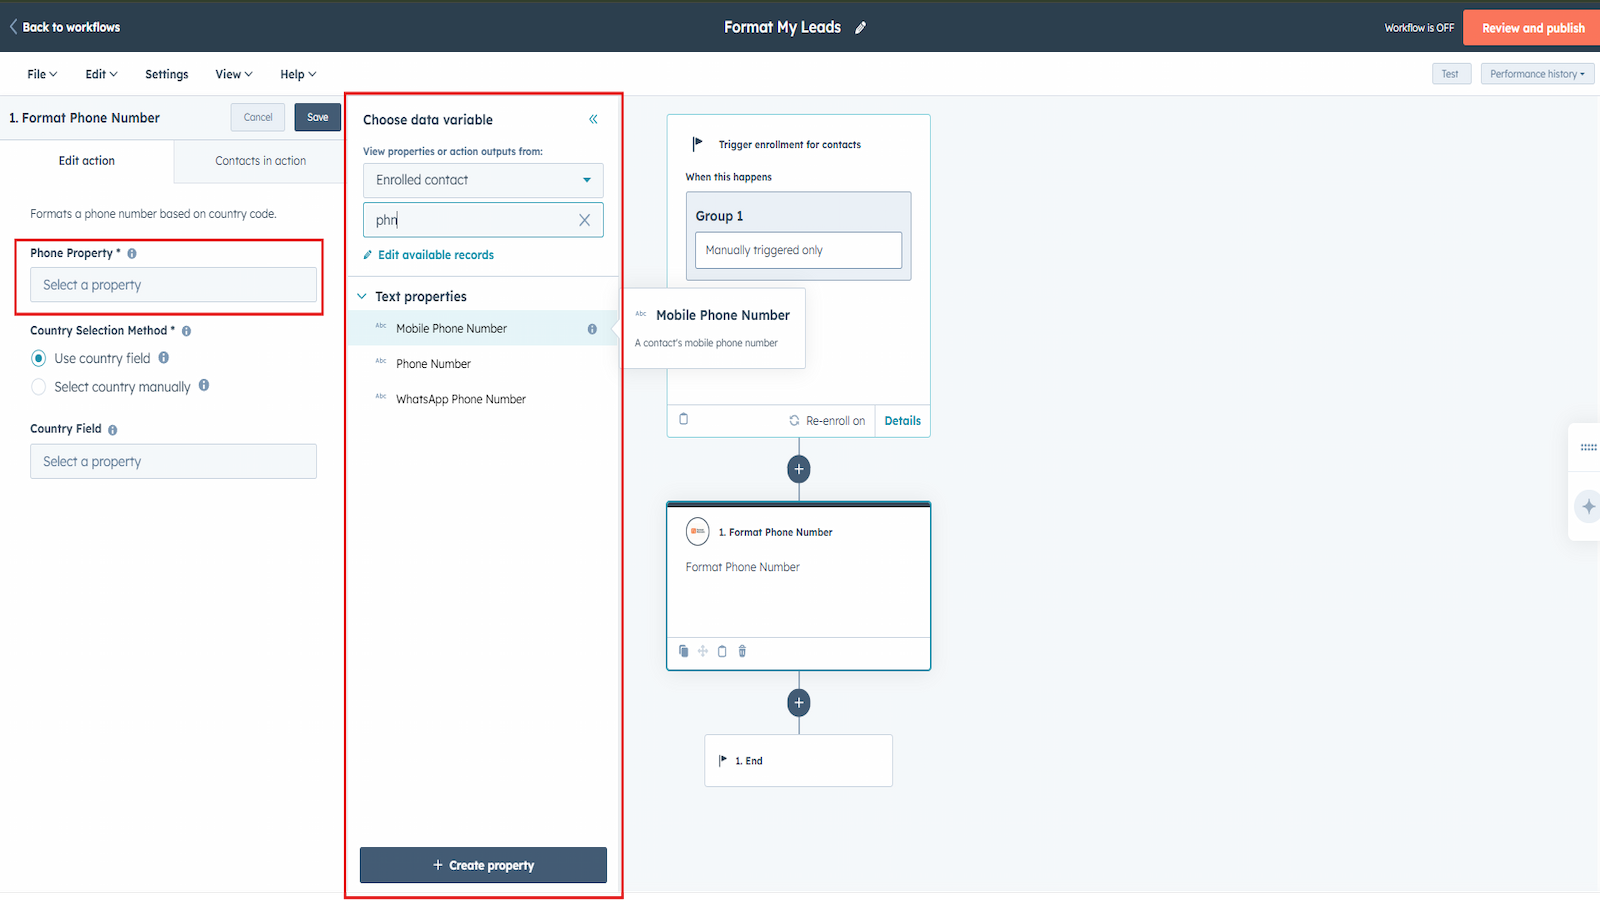Image resolution: width=1600 pixels, height=900 pixels.
Task: Collapse the Text properties section
Action: [362, 297]
